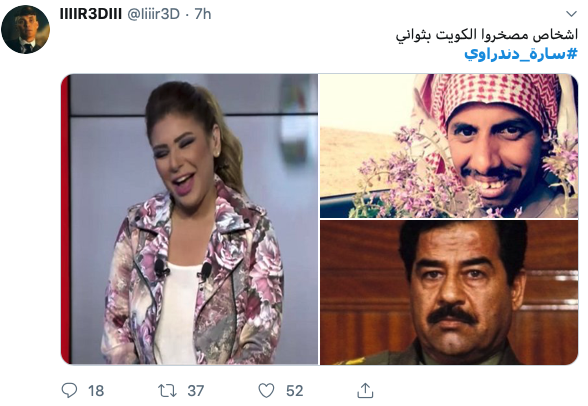Click the 18 replies count

click(x=96, y=391)
